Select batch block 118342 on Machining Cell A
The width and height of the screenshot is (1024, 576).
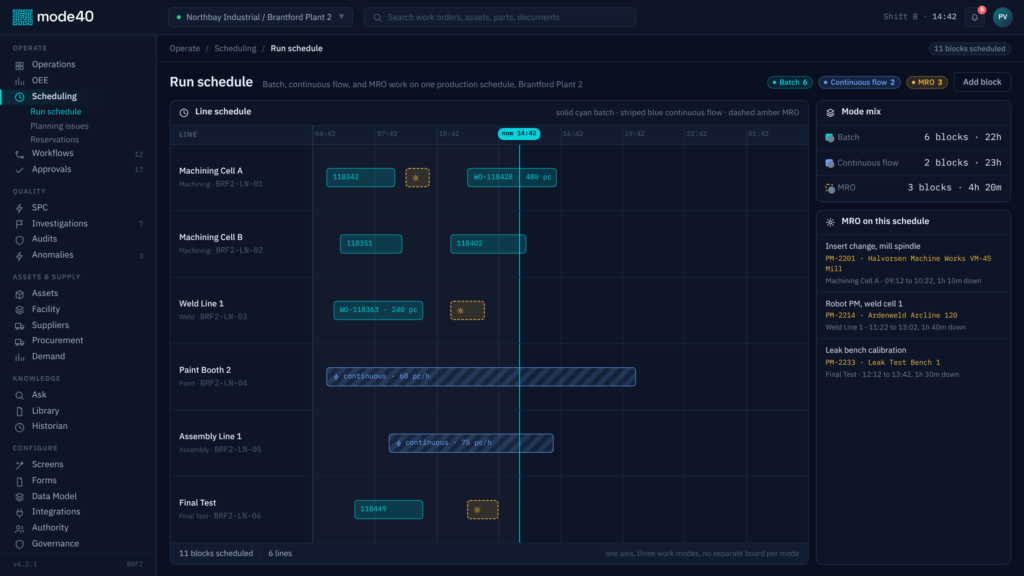[x=360, y=178]
